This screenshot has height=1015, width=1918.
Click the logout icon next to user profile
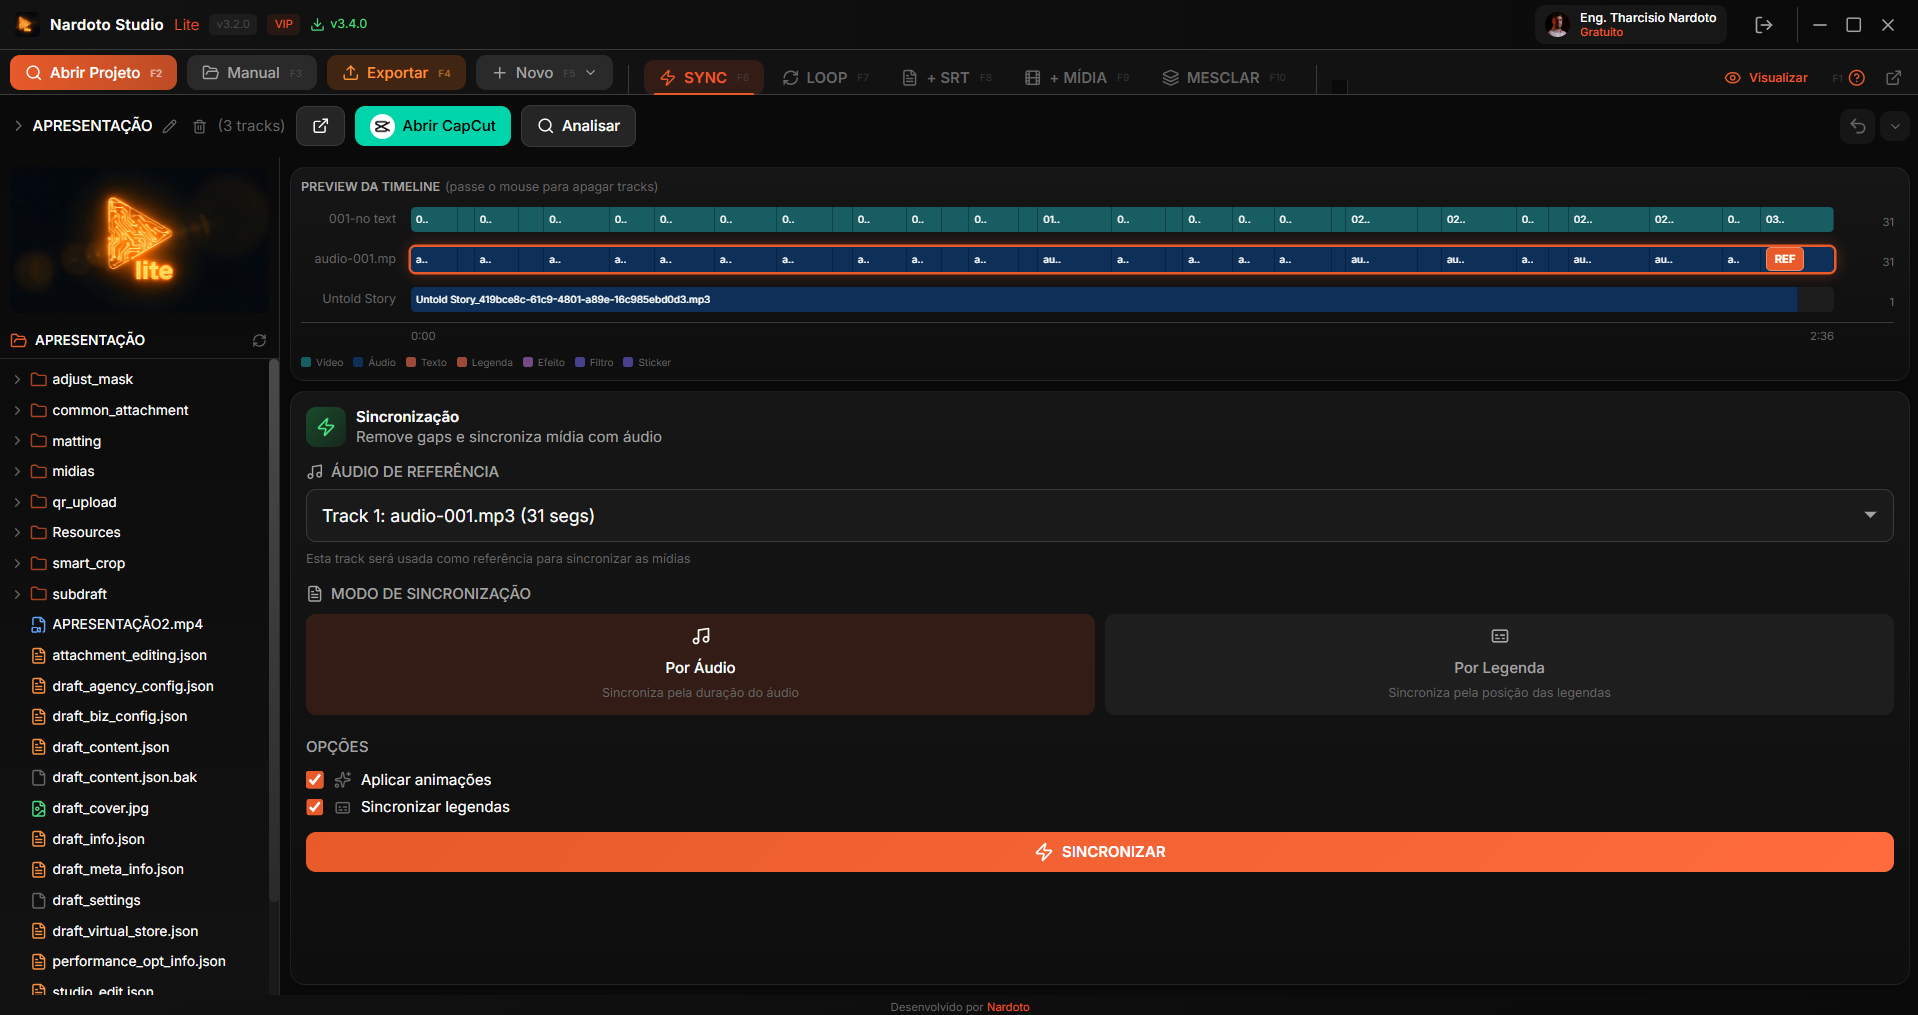1763,25
